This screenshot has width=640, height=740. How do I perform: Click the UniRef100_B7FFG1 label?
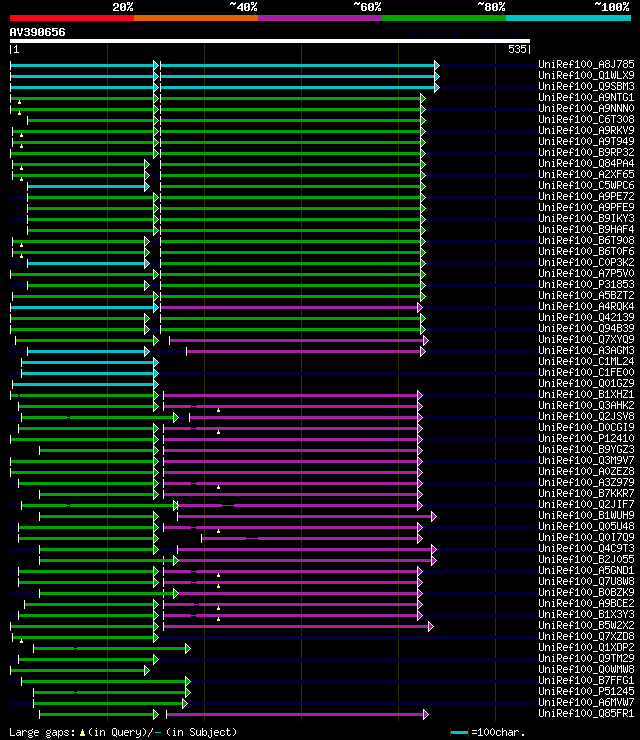[x=586, y=680]
